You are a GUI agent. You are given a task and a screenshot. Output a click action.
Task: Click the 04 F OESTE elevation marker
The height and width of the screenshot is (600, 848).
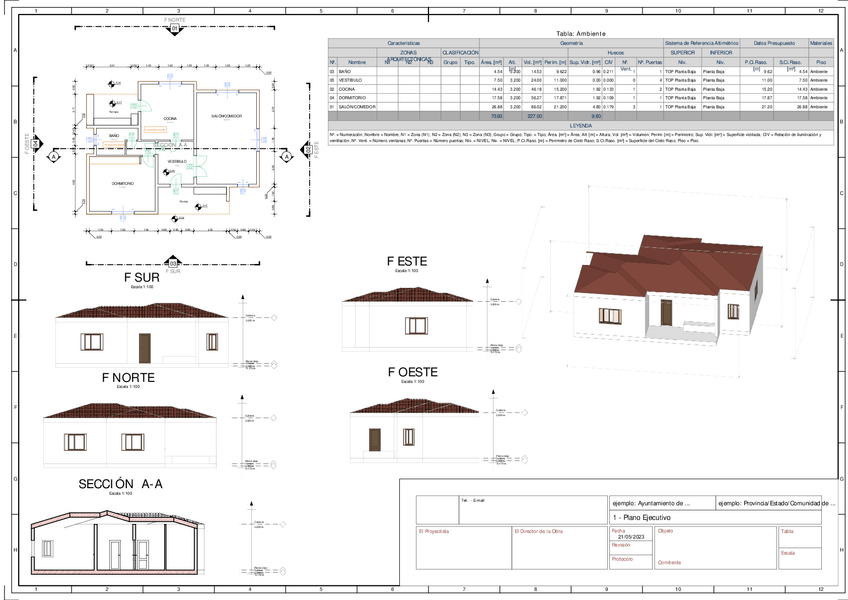tap(36, 144)
